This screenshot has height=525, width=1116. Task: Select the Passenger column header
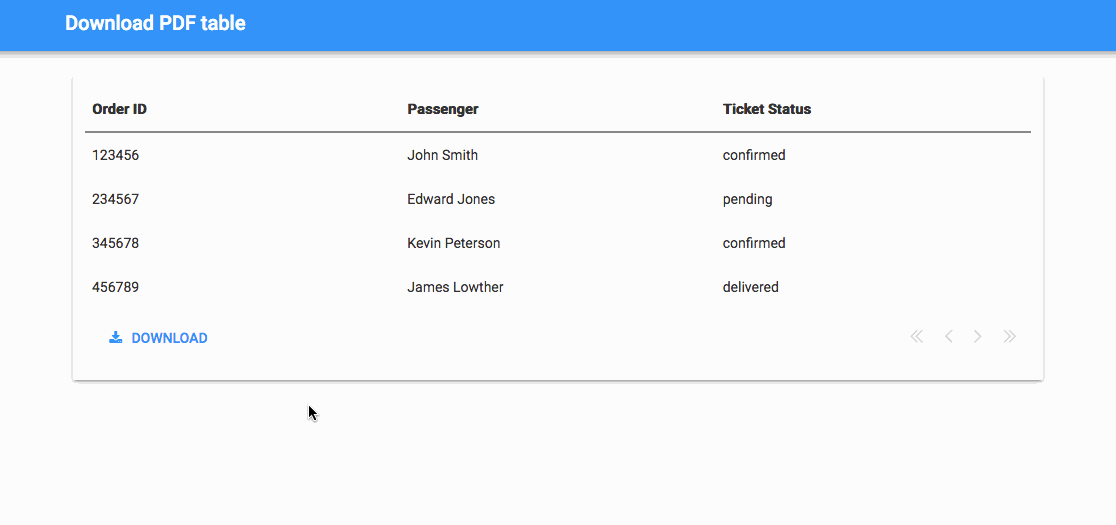coord(443,110)
